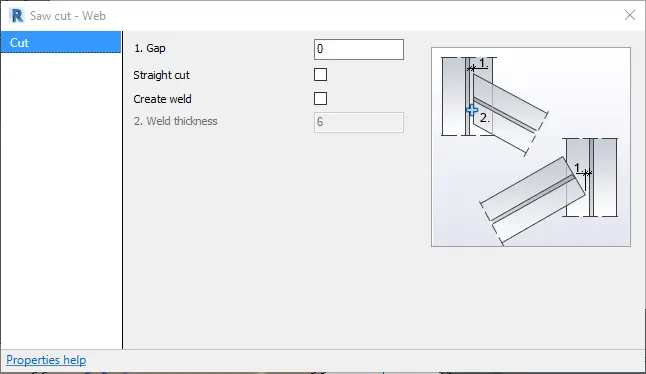Open the Properties help link
This screenshot has width=646, height=374.
coord(46,360)
